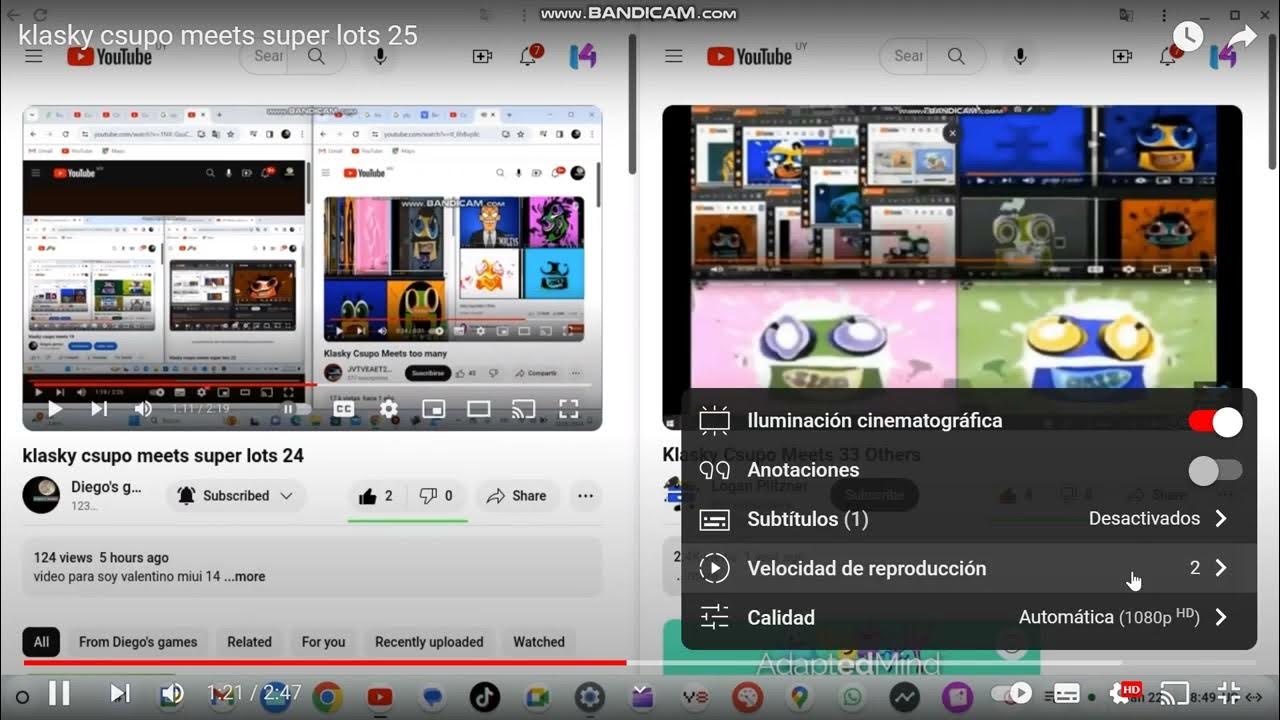Click the left window's search magnifier button

coord(318,57)
